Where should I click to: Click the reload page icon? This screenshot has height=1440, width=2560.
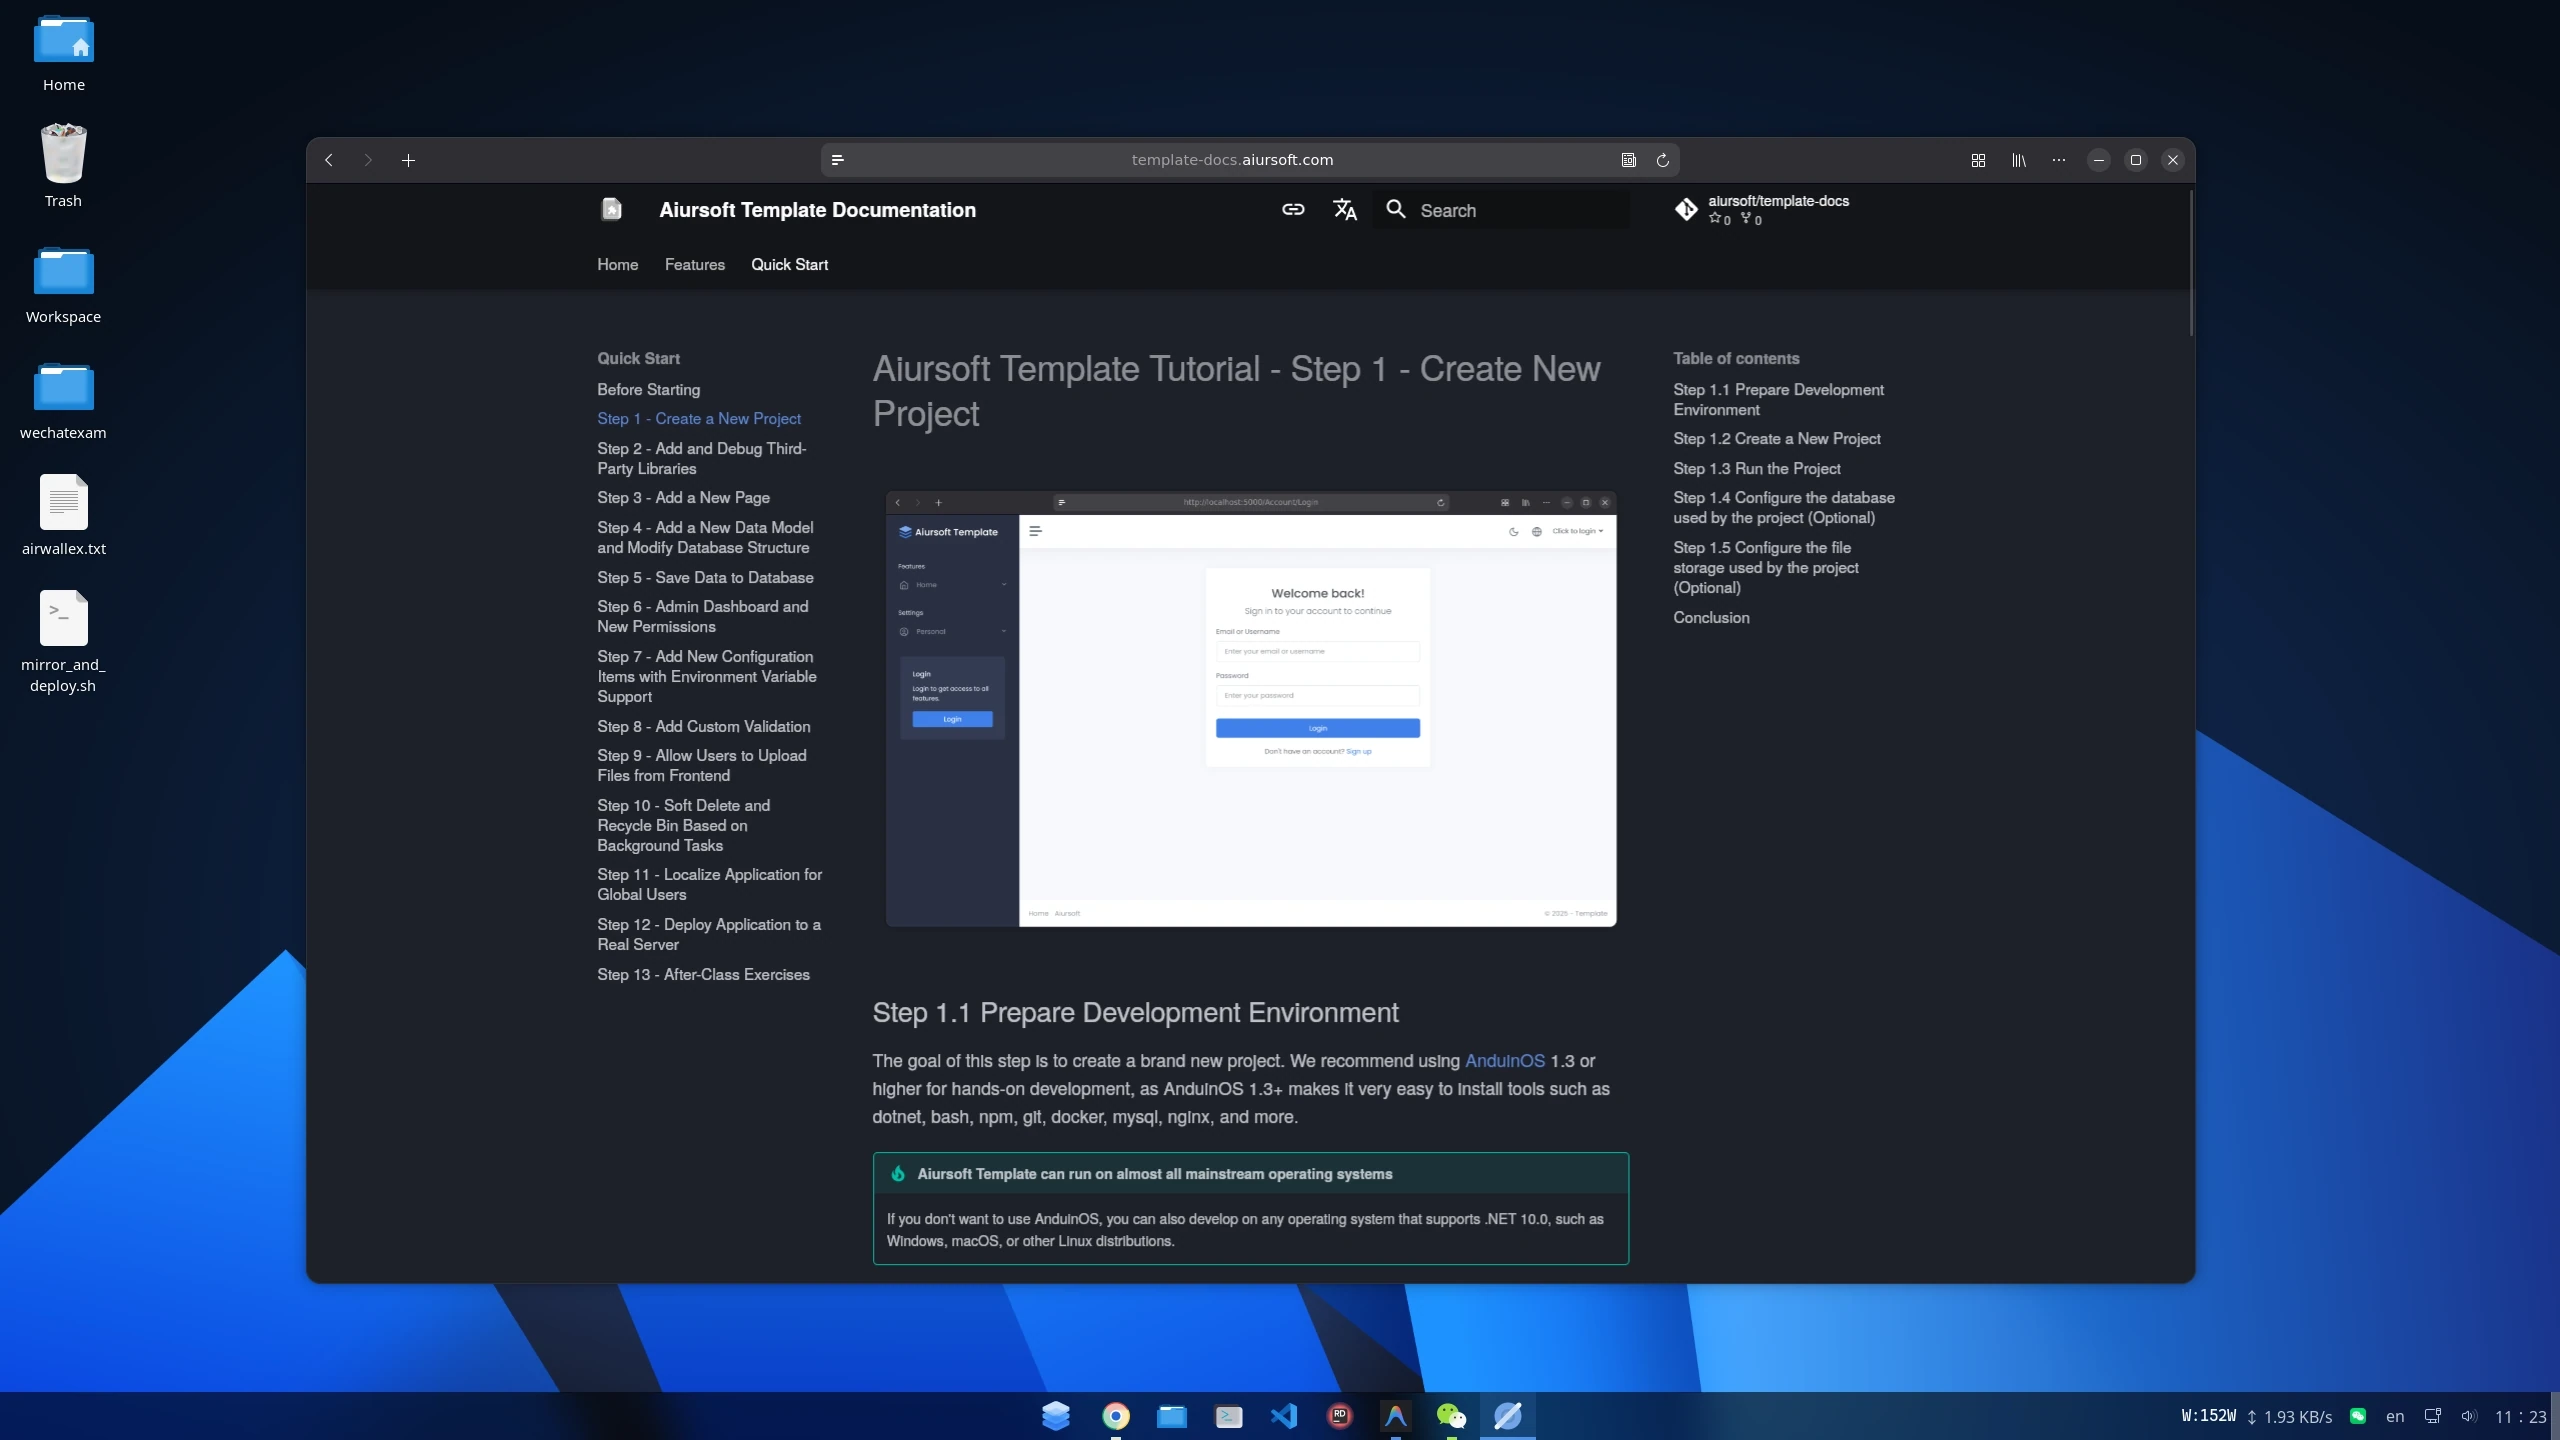pos(1663,160)
